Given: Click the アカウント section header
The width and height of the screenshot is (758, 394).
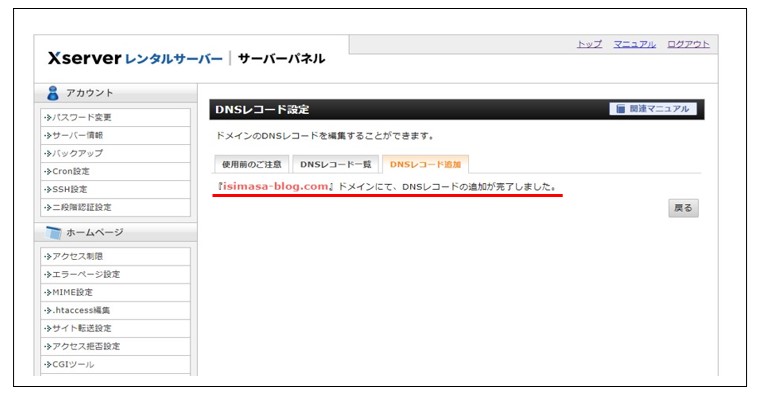Looking at the screenshot, I should click(x=116, y=93).
